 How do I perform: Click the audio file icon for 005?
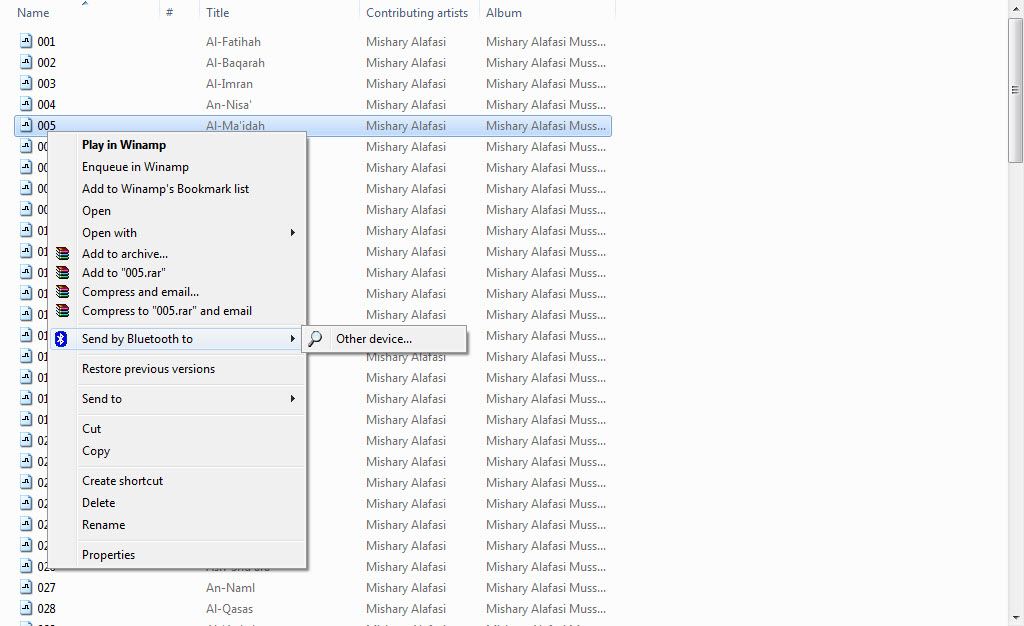click(x=26, y=125)
